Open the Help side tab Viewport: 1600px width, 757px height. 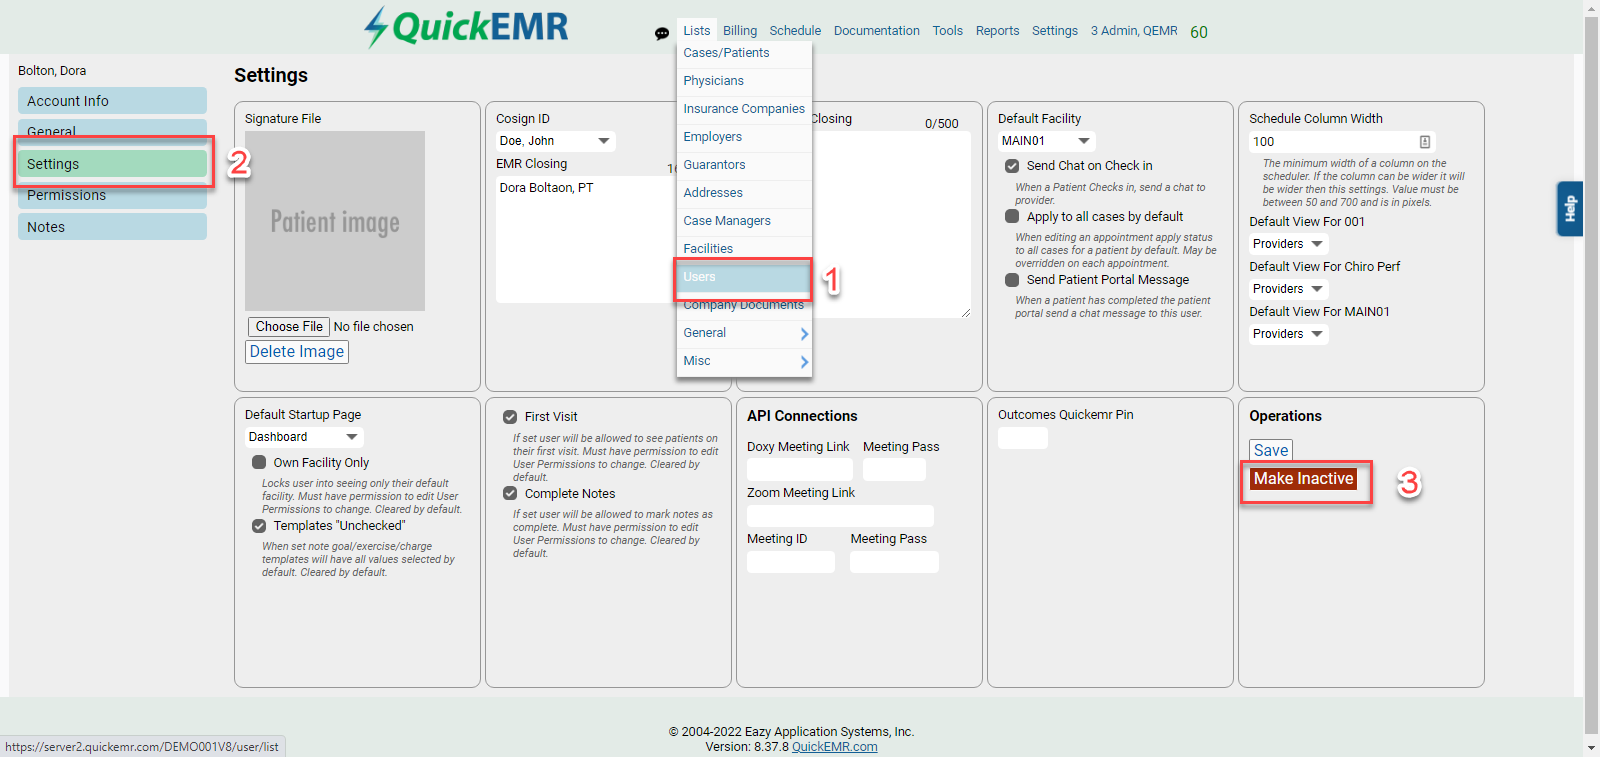point(1569,208)
